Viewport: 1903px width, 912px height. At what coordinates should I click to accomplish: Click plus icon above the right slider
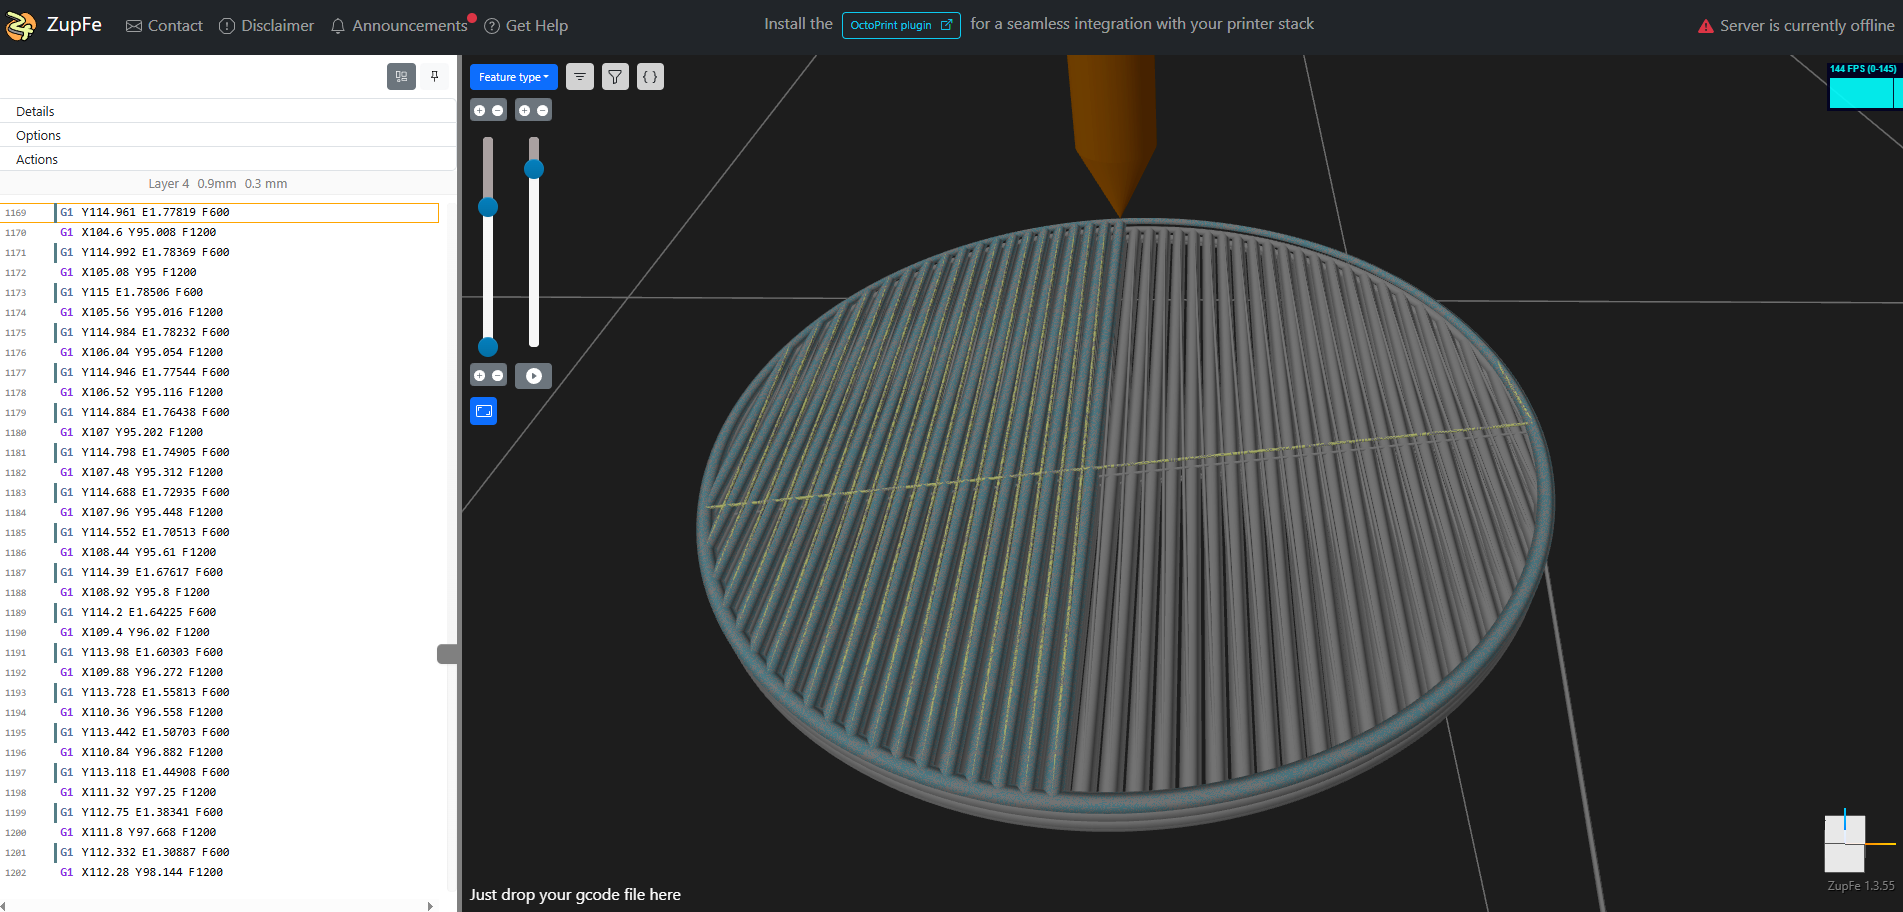(524, 111)
